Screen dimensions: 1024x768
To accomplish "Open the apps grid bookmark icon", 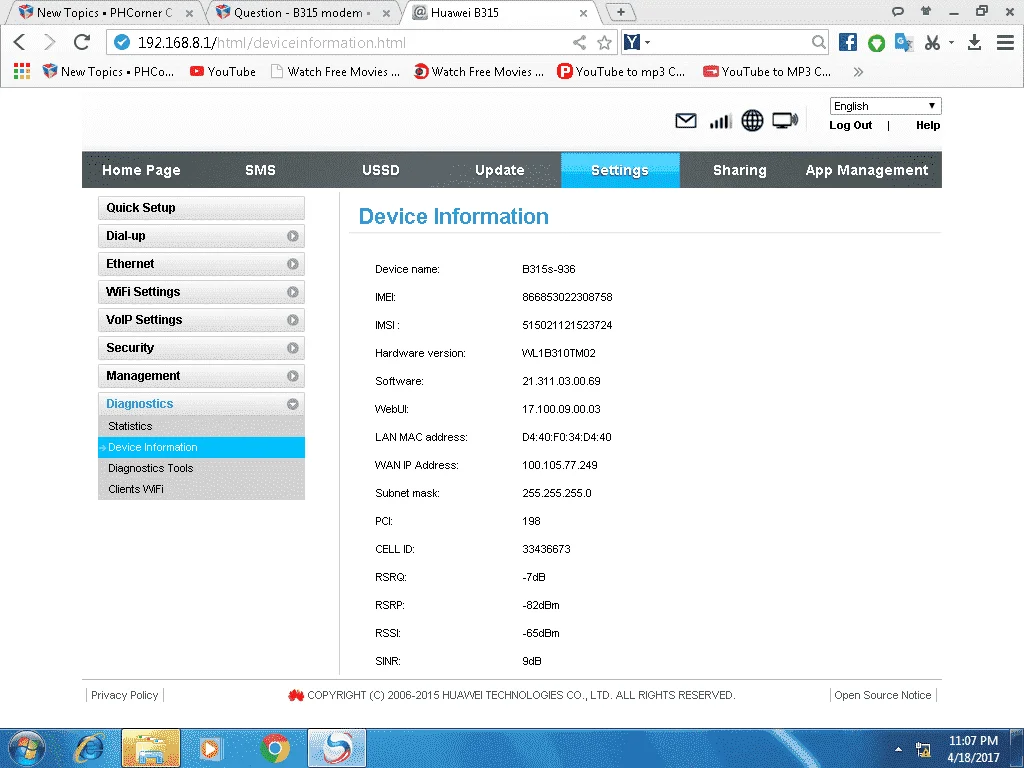I will coord(22,71).
